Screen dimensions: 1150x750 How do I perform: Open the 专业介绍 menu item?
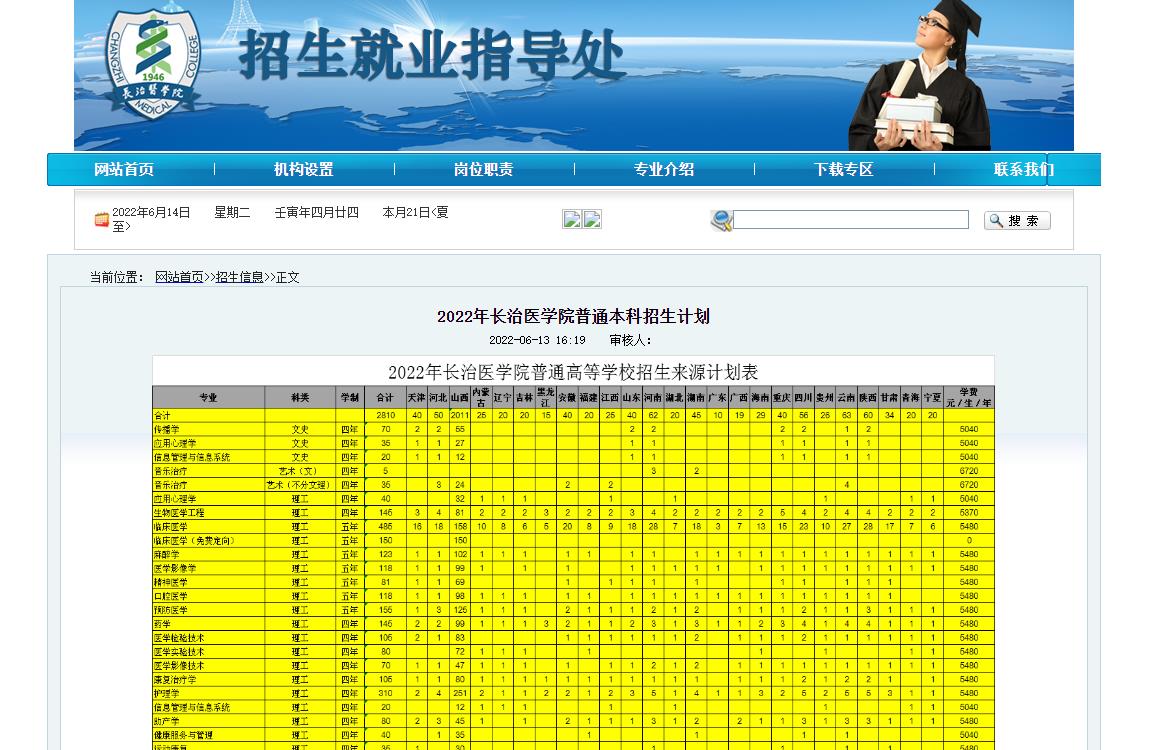(x=664, y=170)
